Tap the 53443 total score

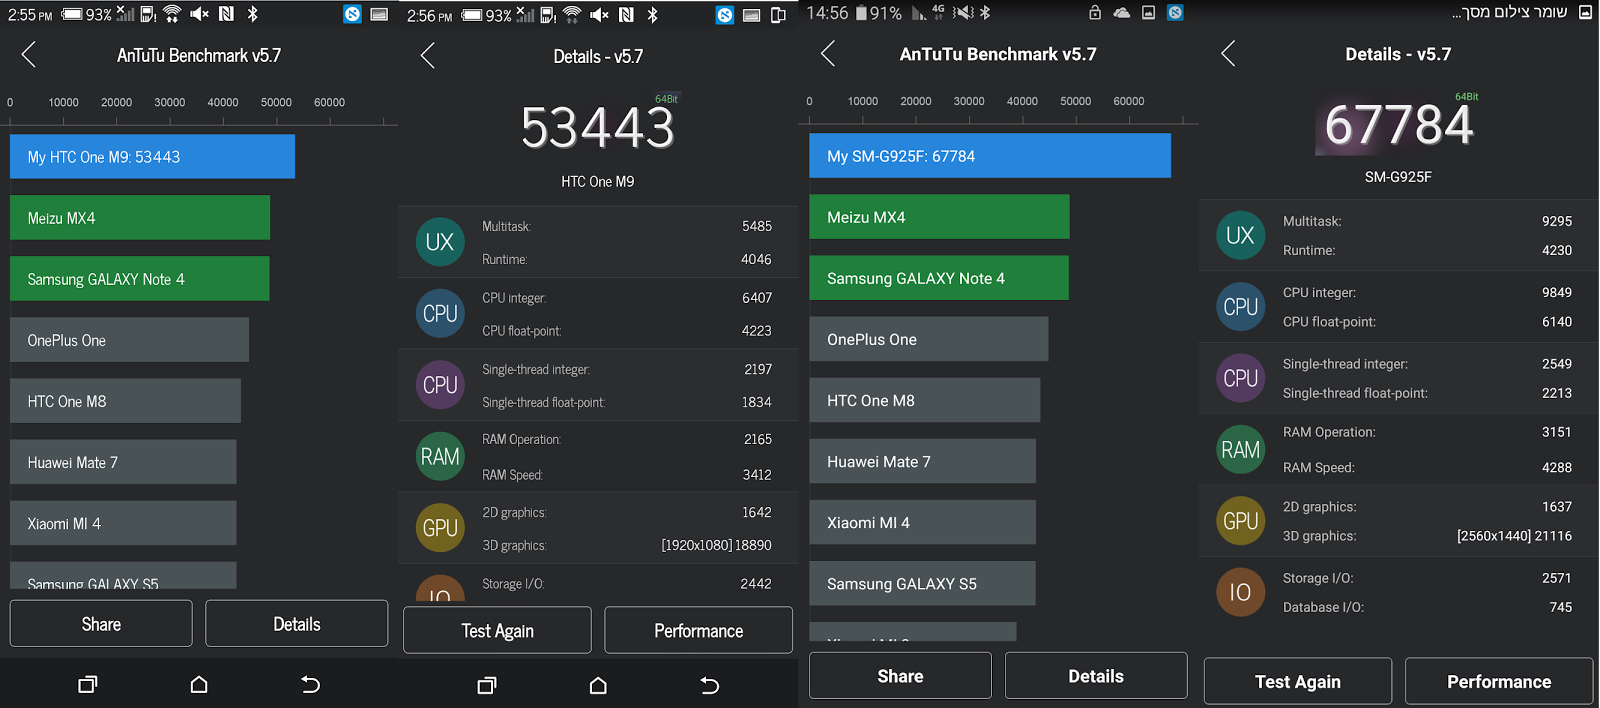click(x=598, y=128)
